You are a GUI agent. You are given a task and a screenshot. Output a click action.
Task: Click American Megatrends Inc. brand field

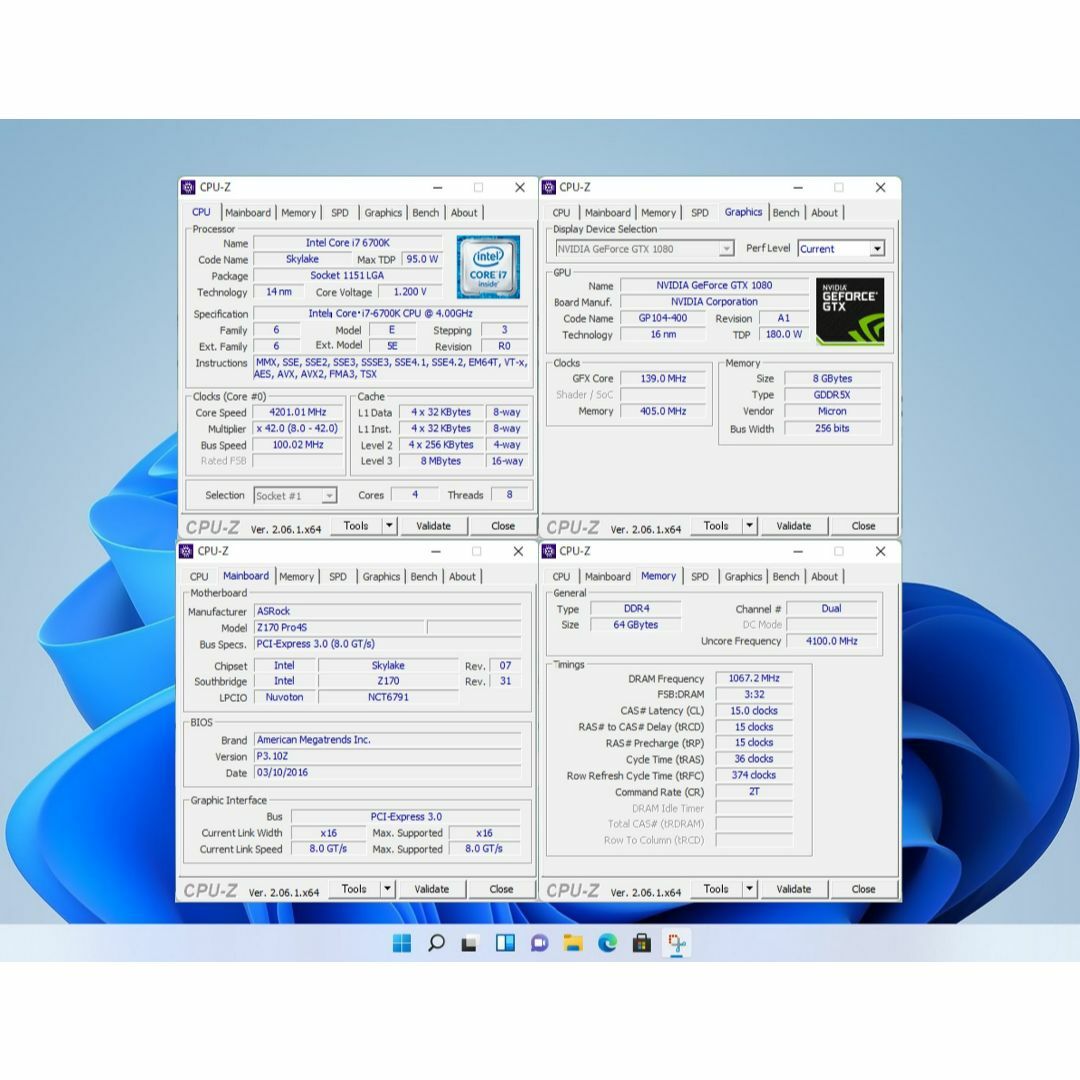coord(388,740)
